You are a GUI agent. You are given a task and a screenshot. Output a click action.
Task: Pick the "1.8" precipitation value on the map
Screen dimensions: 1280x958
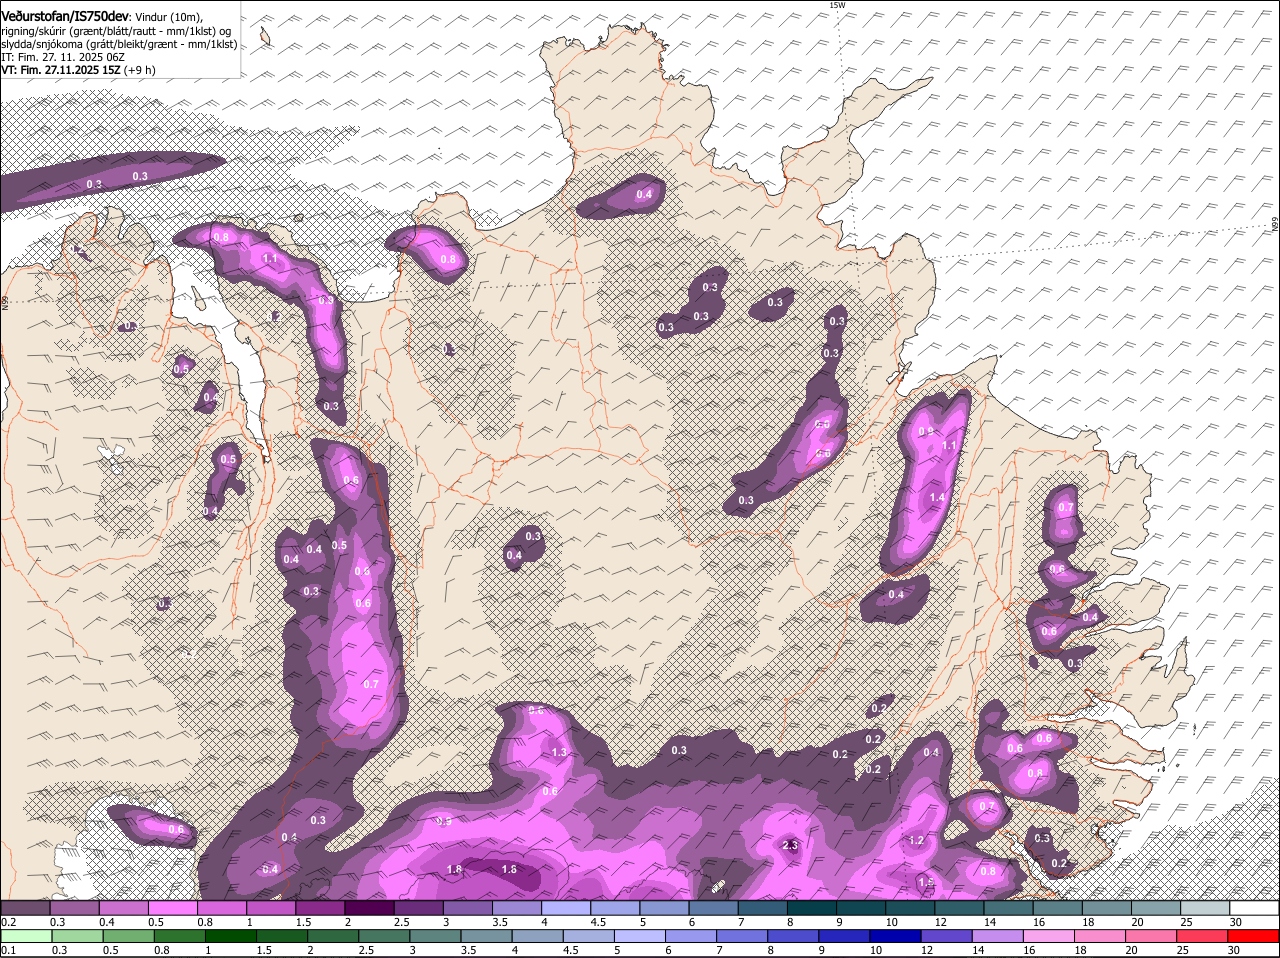[x=454, y=870]
